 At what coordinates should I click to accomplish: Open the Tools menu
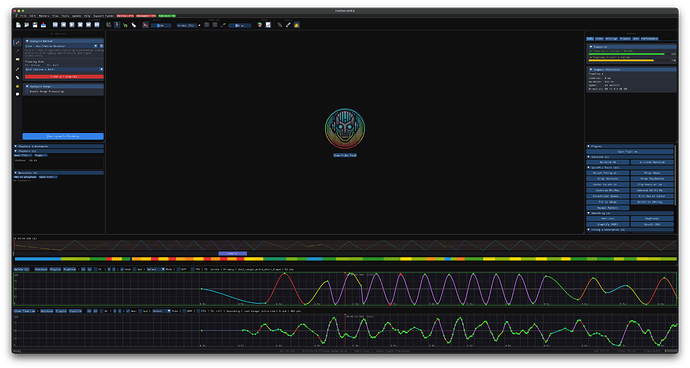[65, 16]
